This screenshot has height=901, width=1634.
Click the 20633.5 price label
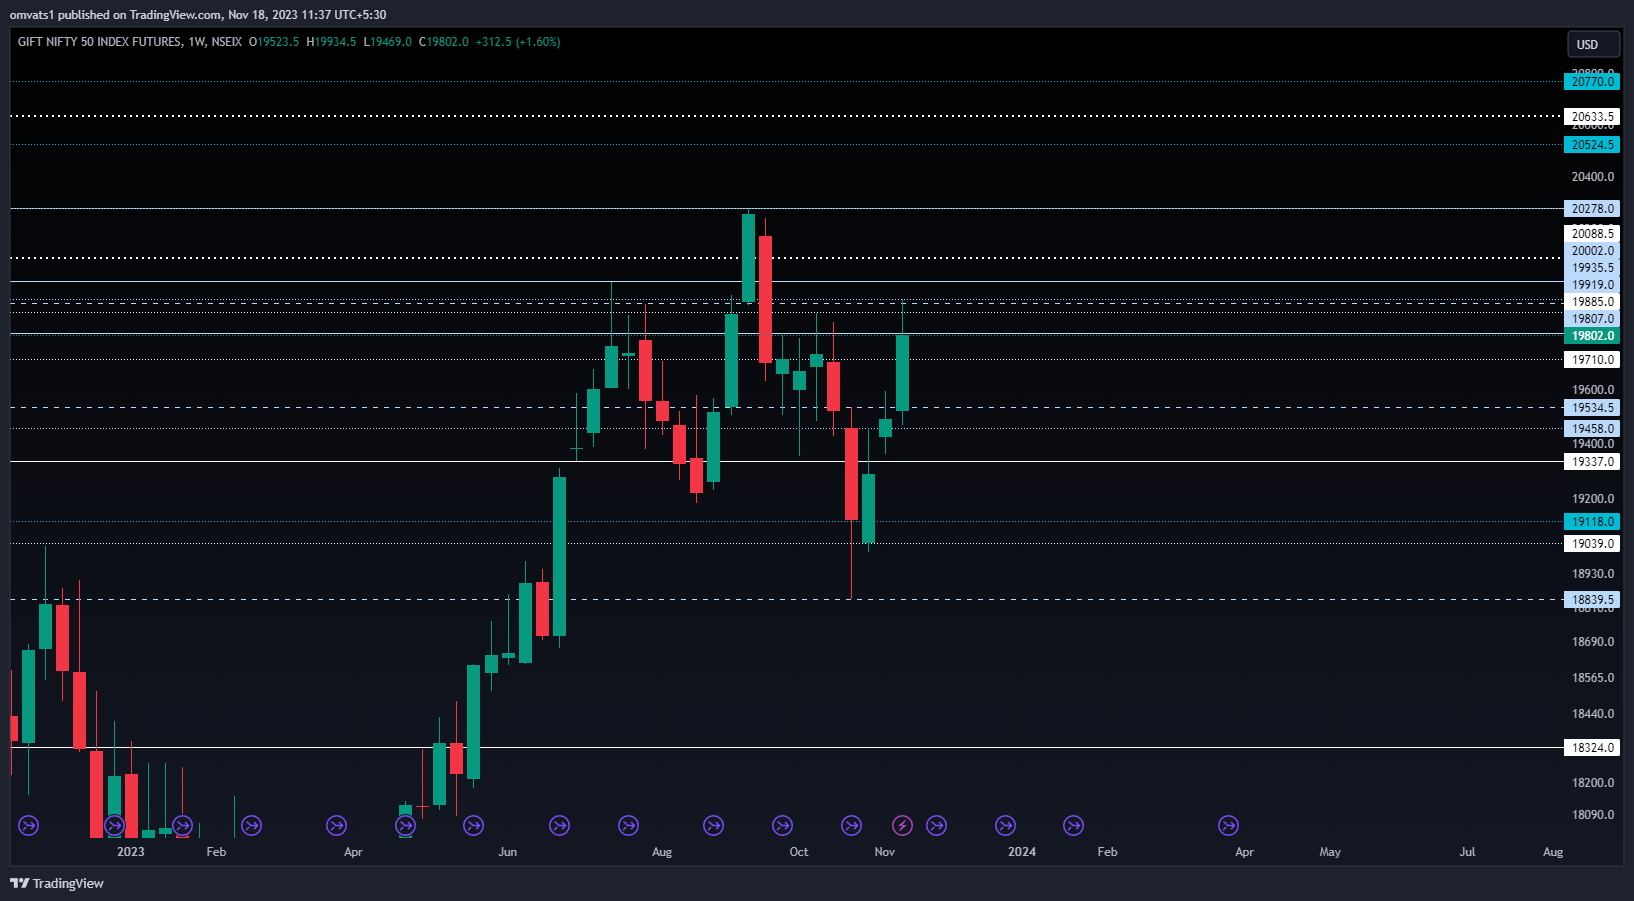tap(1592, 117)
